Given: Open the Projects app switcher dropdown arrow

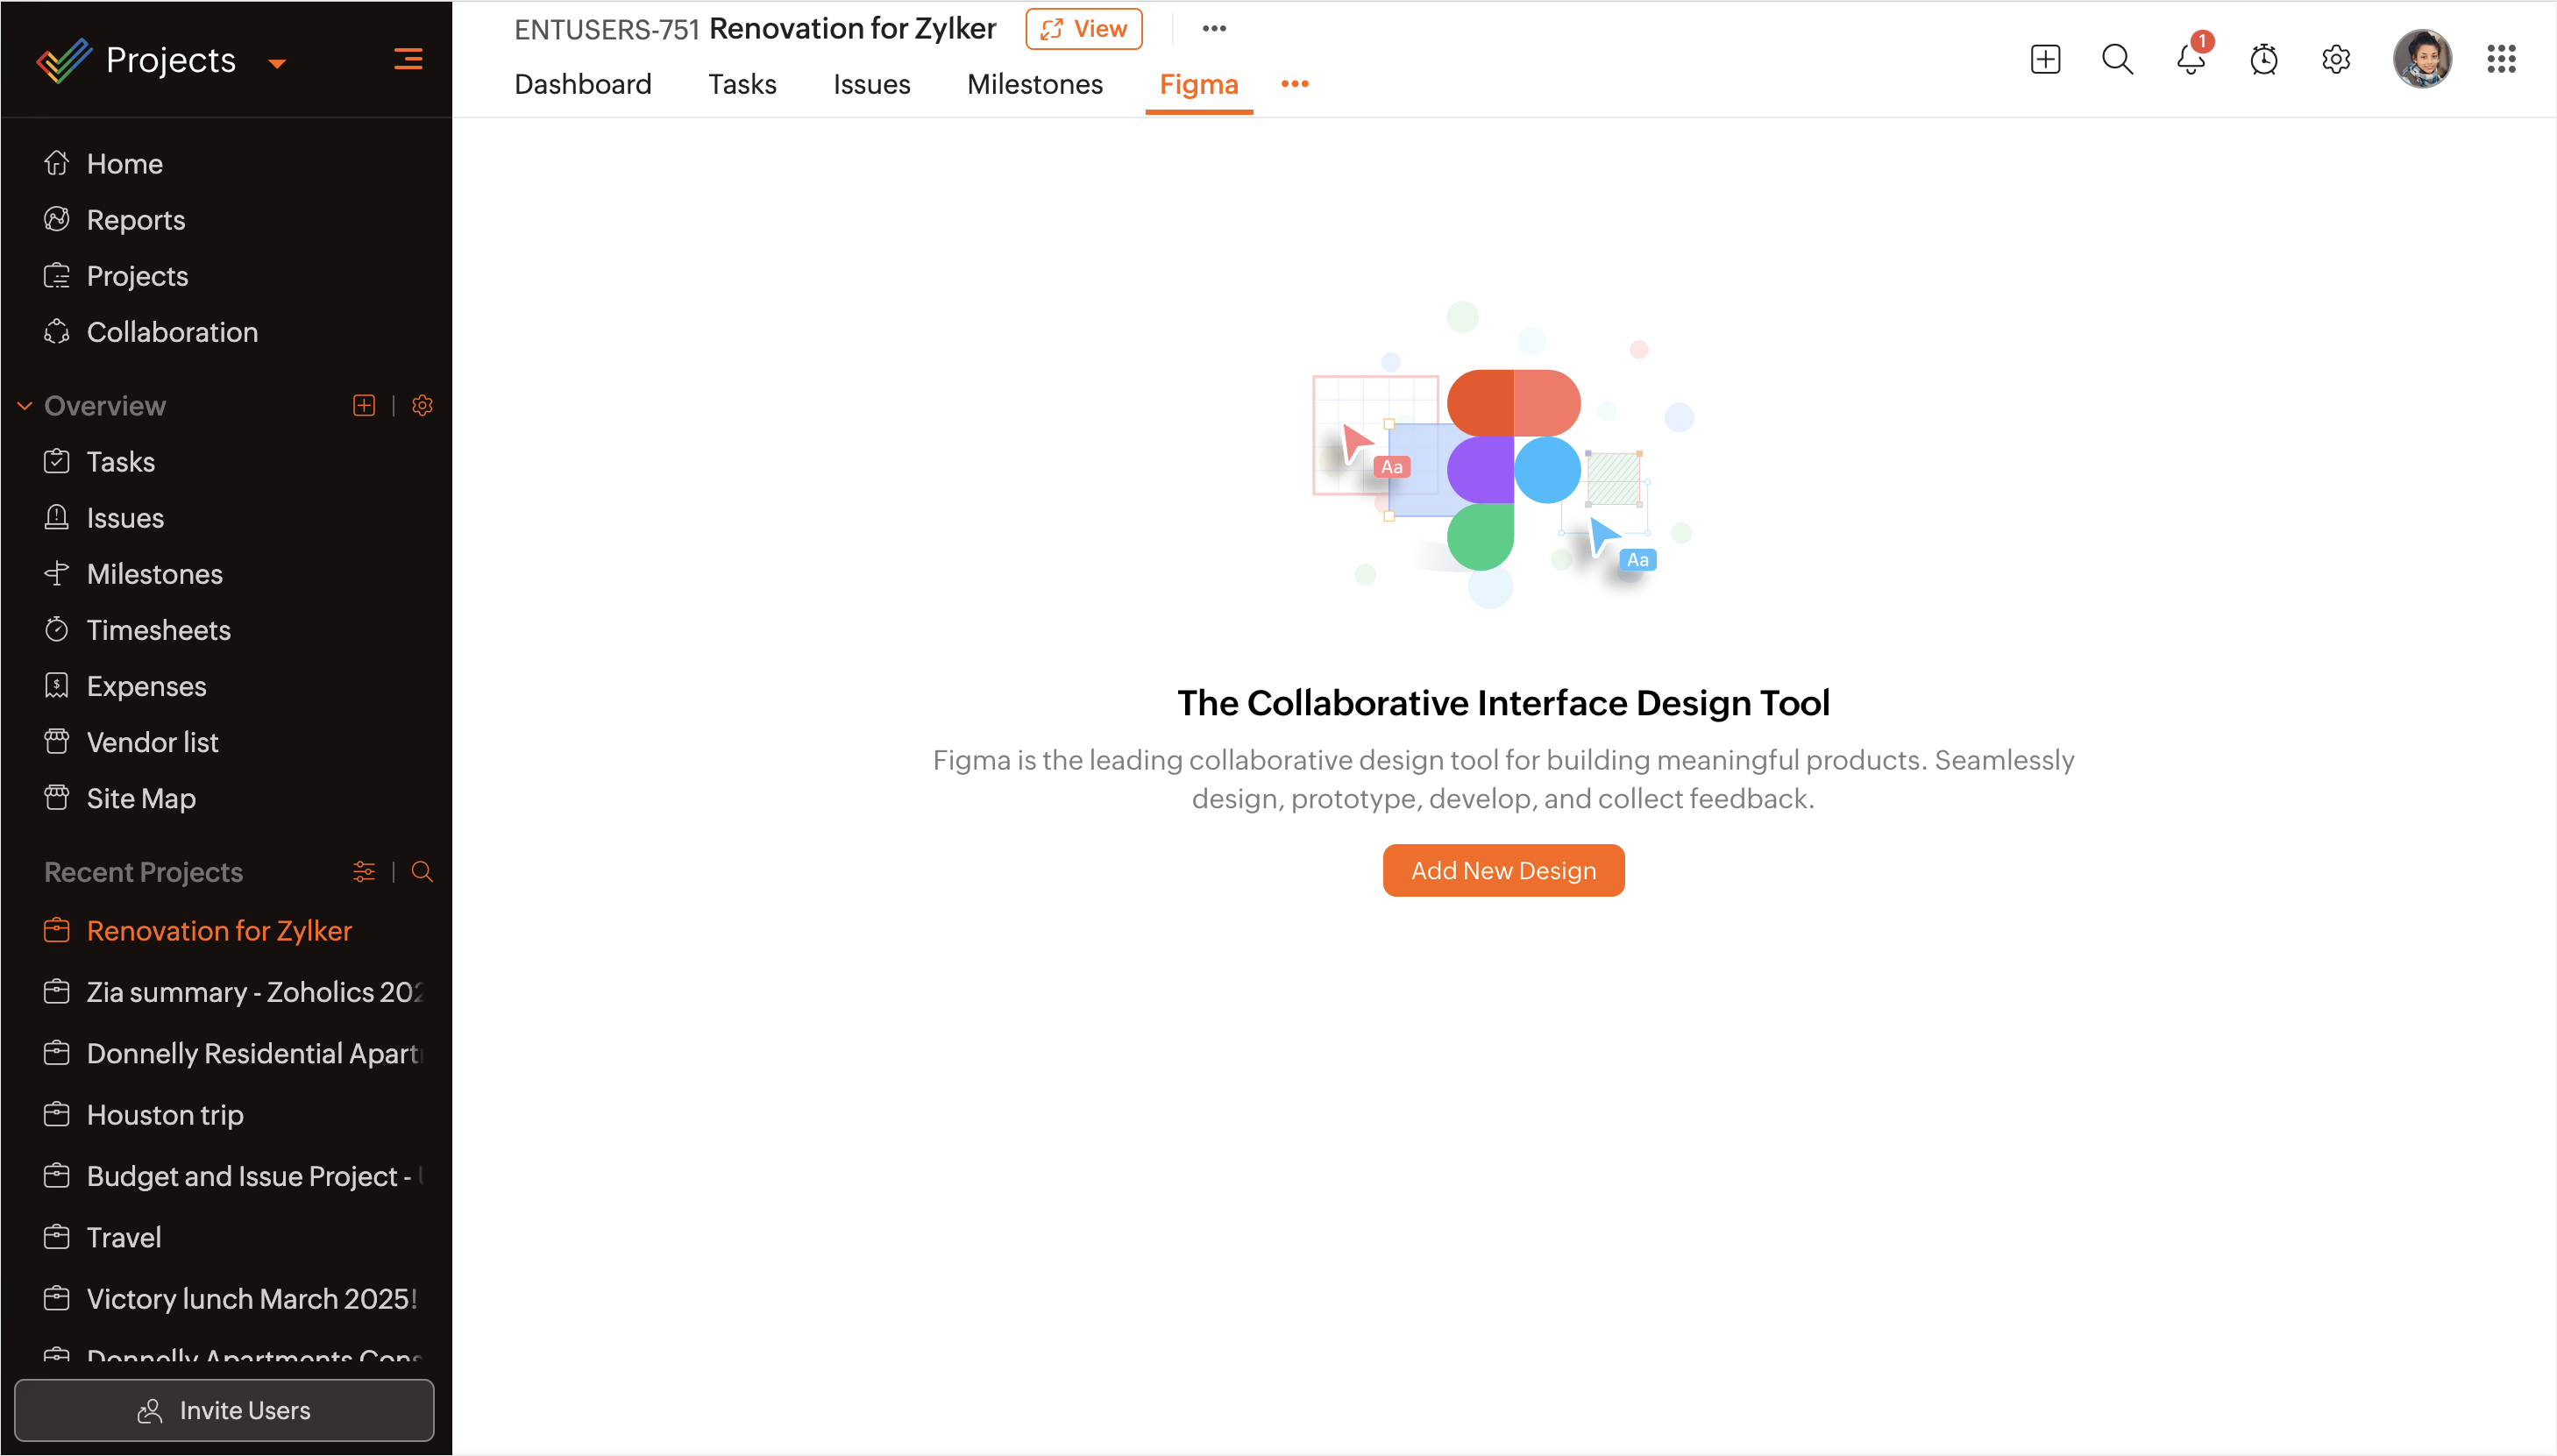Looking at the screenshot, I should (277, 63).
